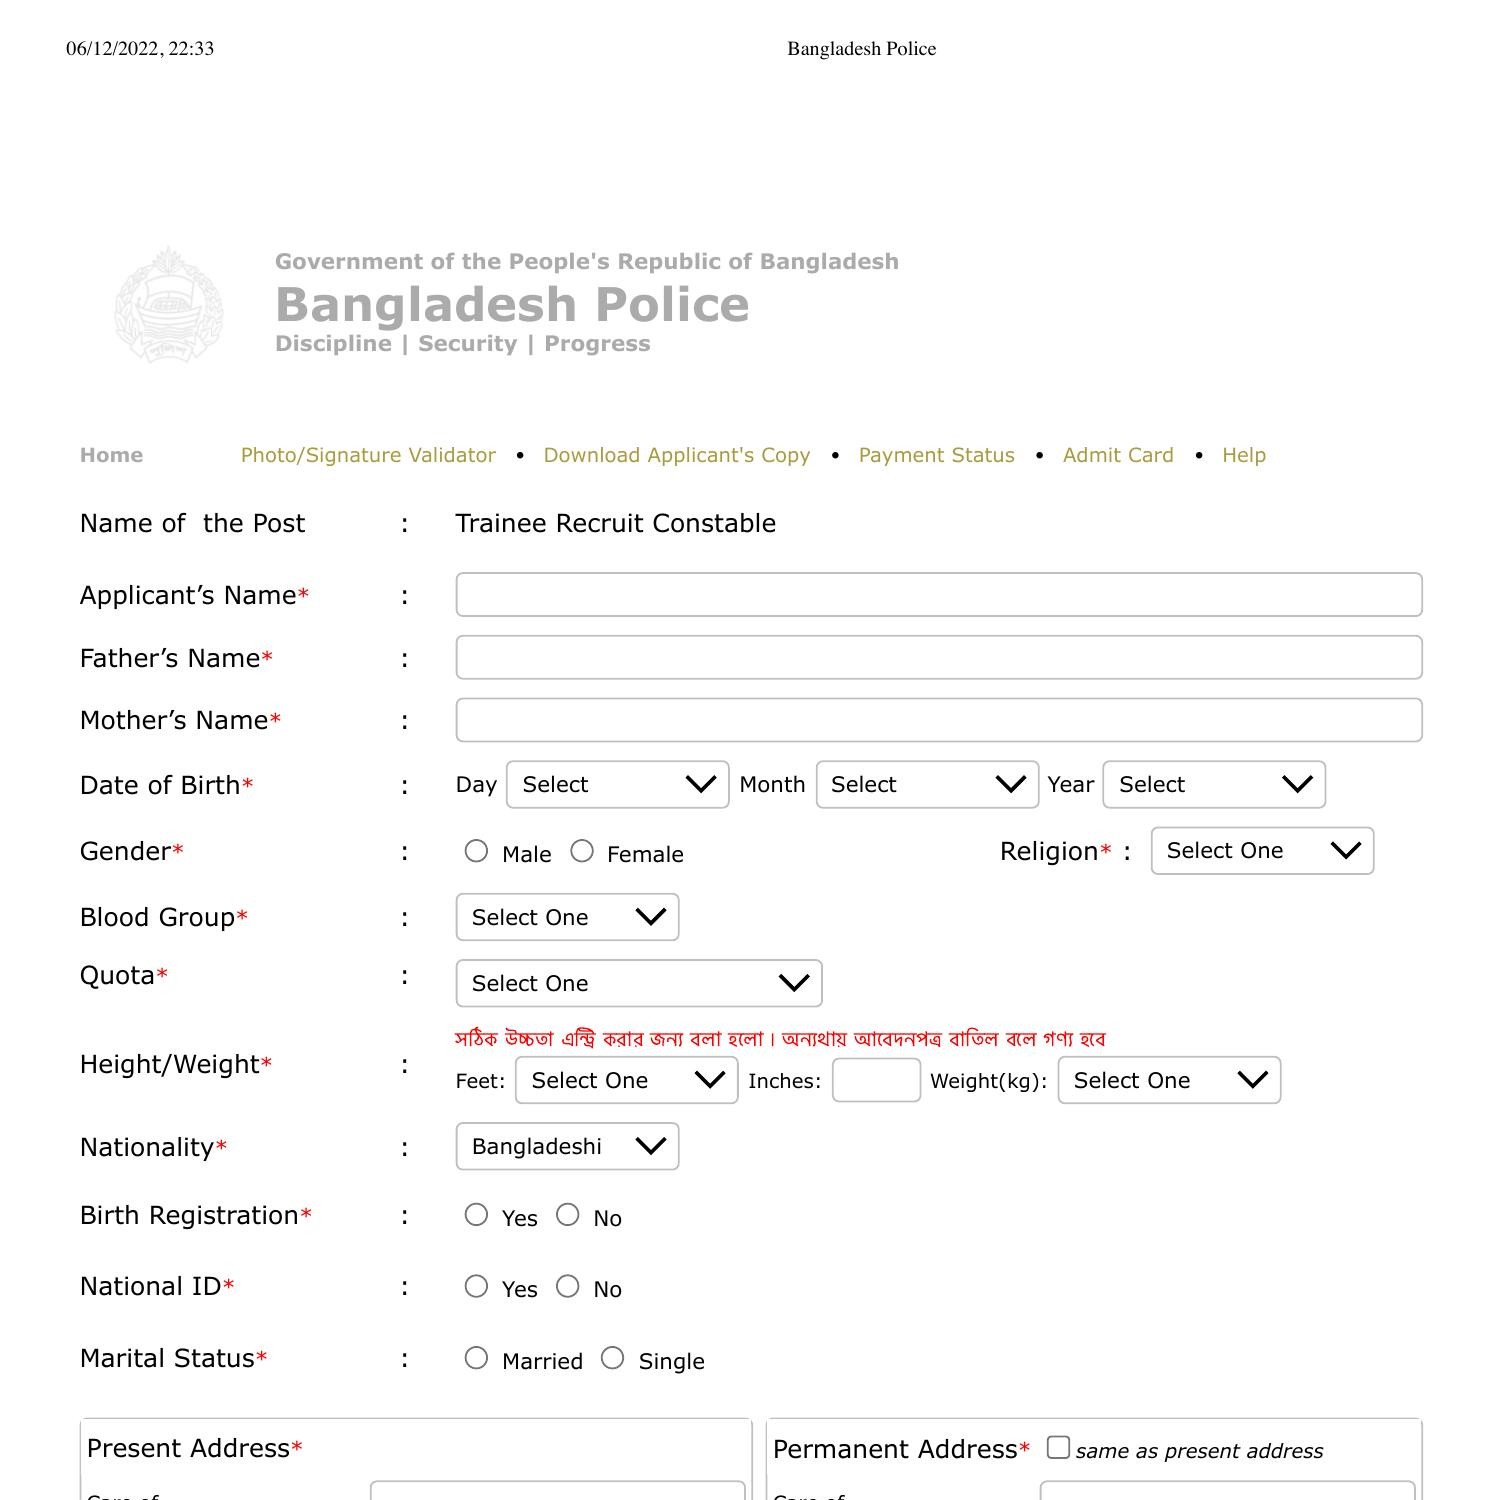
Task: Open the Day dropdown for Date of Birth
Action: pyautogui.click(x=617, y=785)
